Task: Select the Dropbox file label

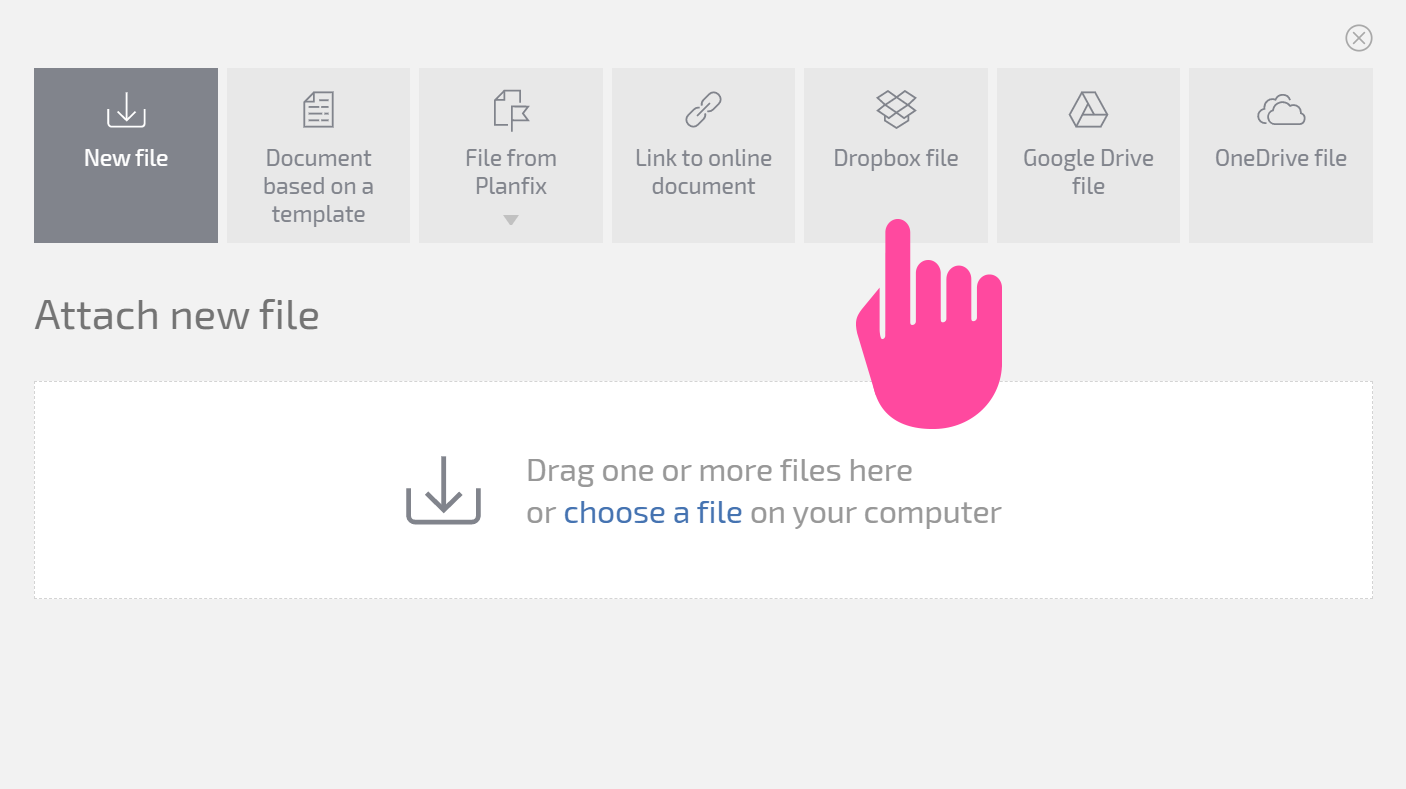Action: (896, 158)
